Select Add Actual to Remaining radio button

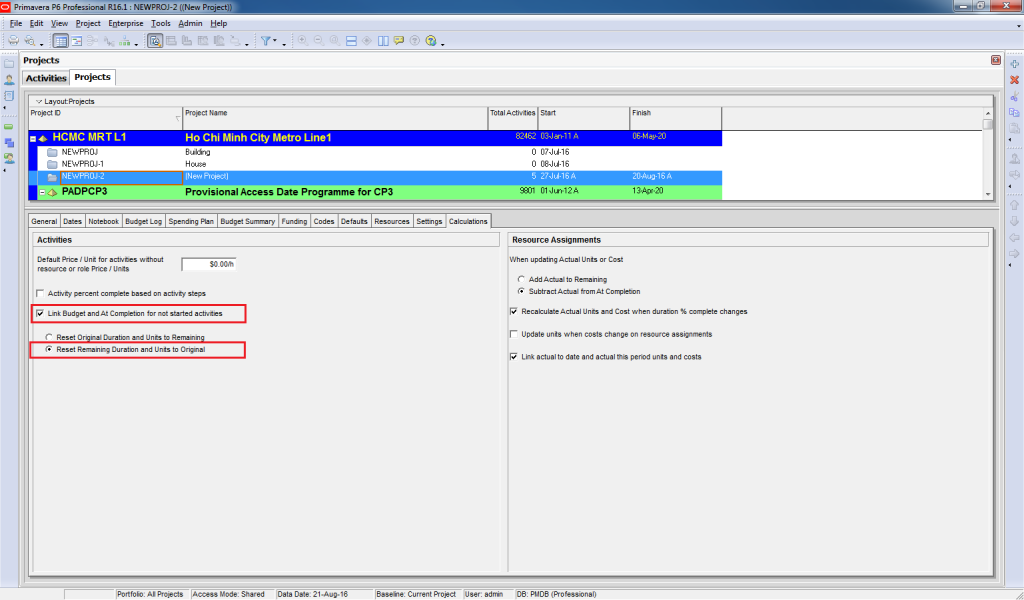pyautogui.click(x=521, y=279)
